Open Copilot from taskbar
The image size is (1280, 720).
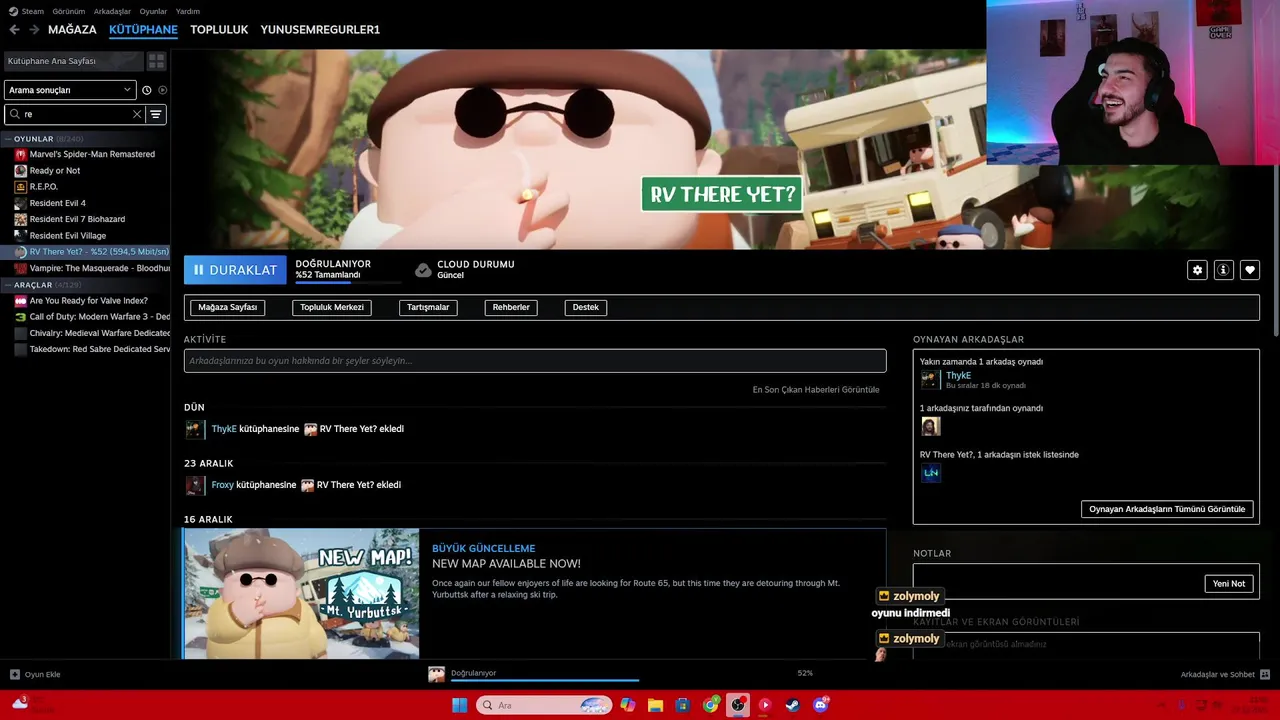click(x=627, y=705)
